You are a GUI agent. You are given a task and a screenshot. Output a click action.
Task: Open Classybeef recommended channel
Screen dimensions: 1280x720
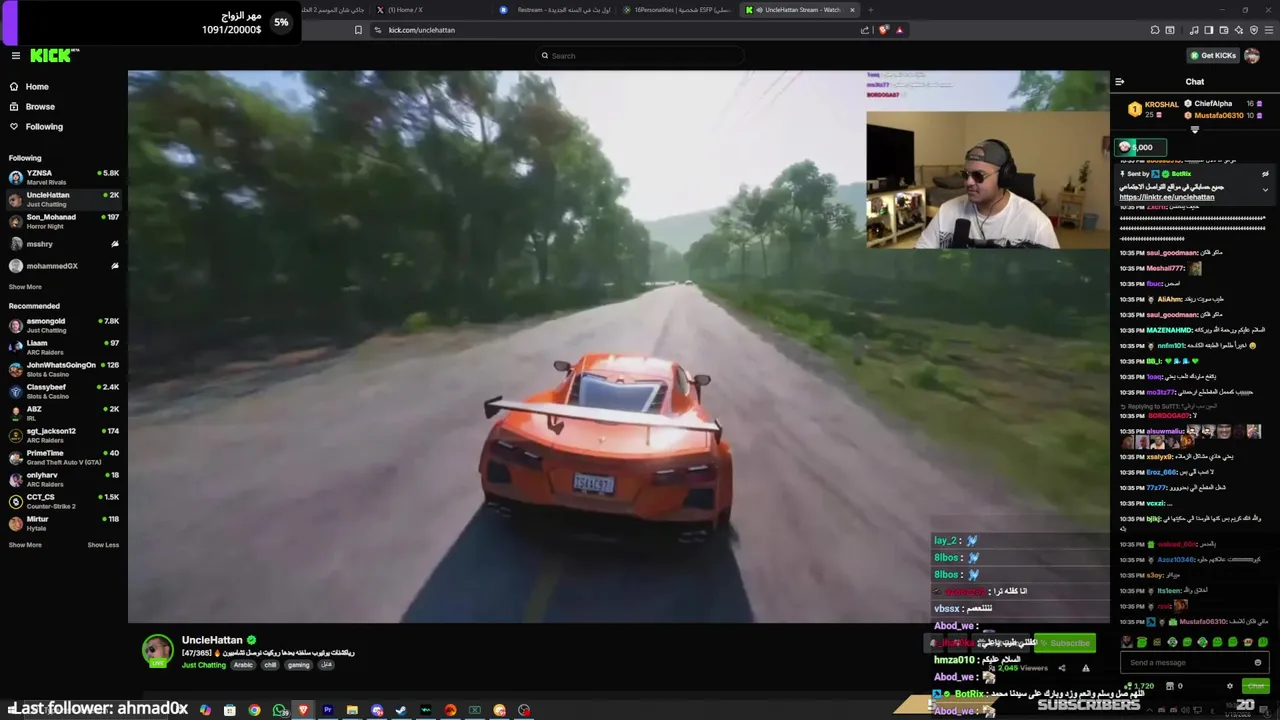click(x=64, y=391)
